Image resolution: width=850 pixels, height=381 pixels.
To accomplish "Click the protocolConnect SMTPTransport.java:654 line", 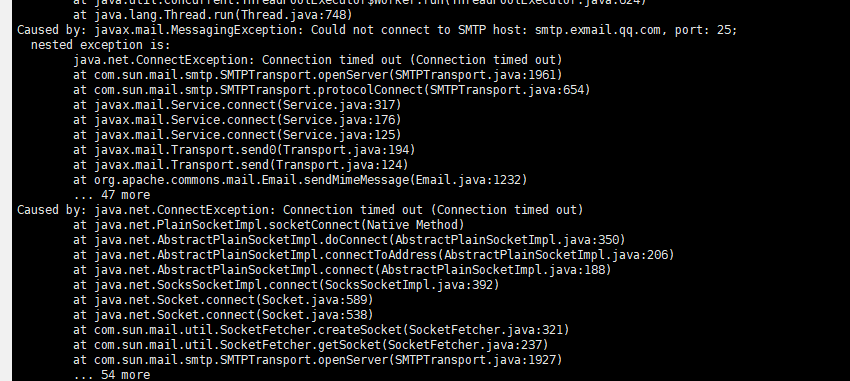I will click(x=332, y=90).
